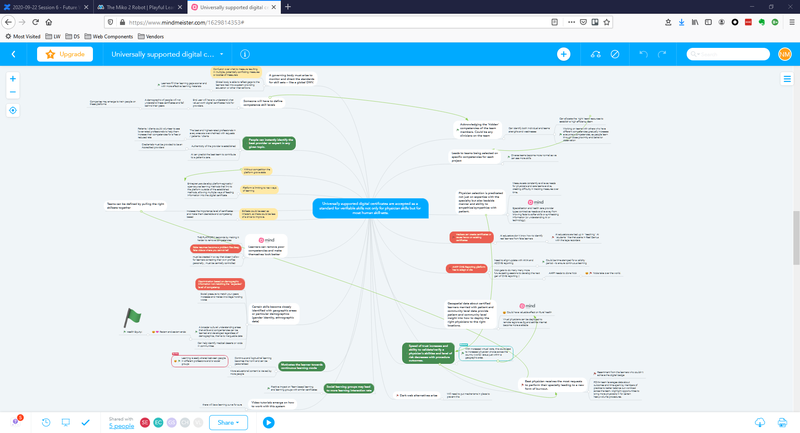
Task: Start presentation with the play button
Action: coord(268,422)
